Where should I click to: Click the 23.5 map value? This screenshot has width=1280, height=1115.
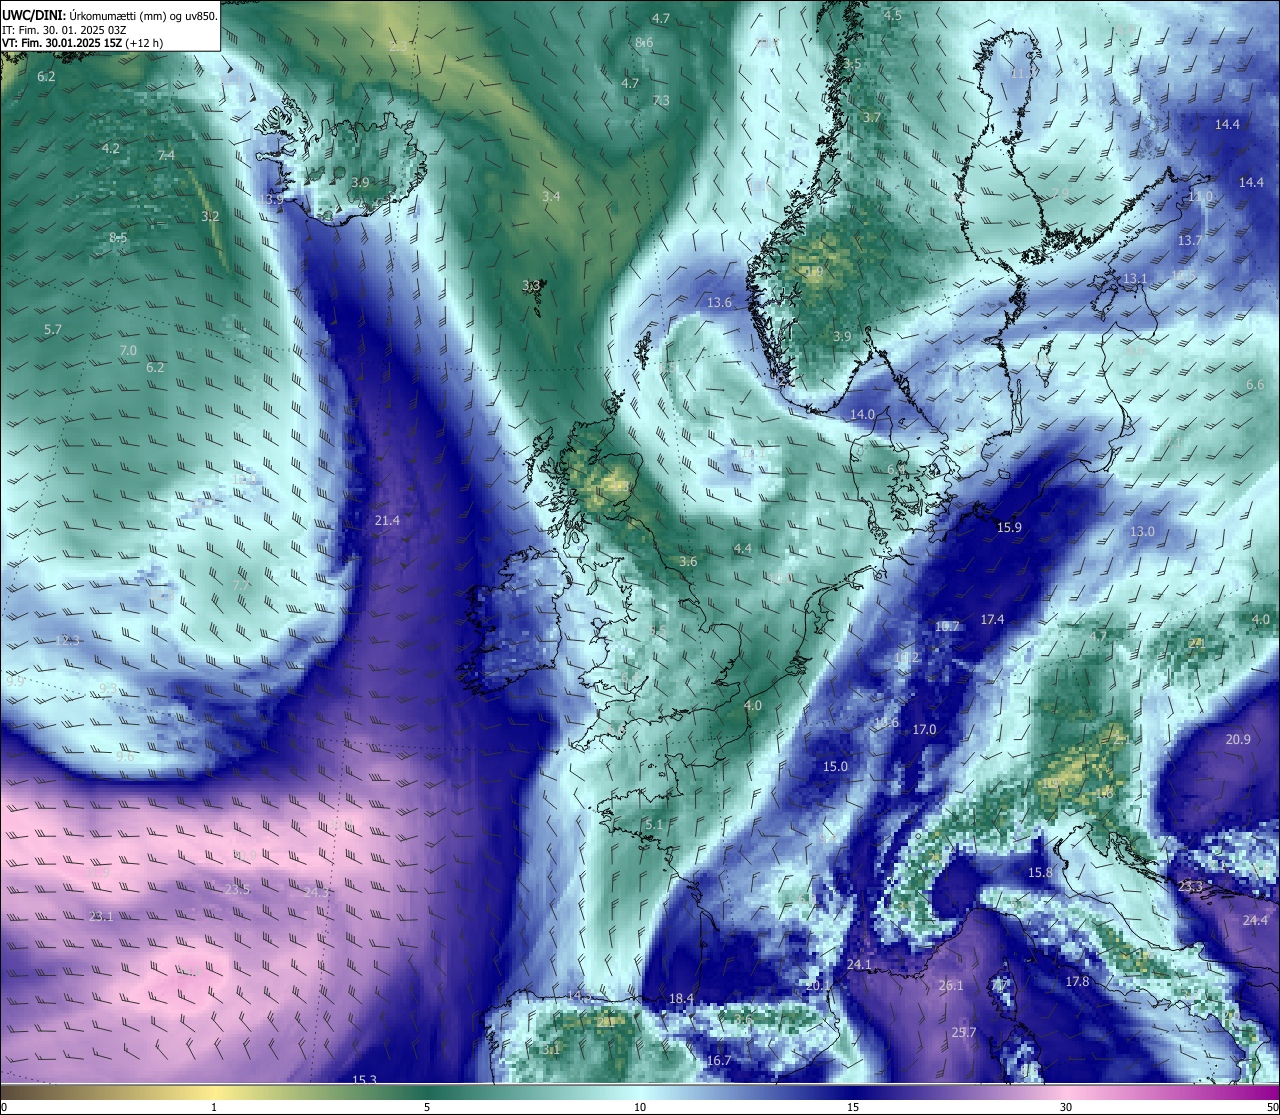coord(237,890)
